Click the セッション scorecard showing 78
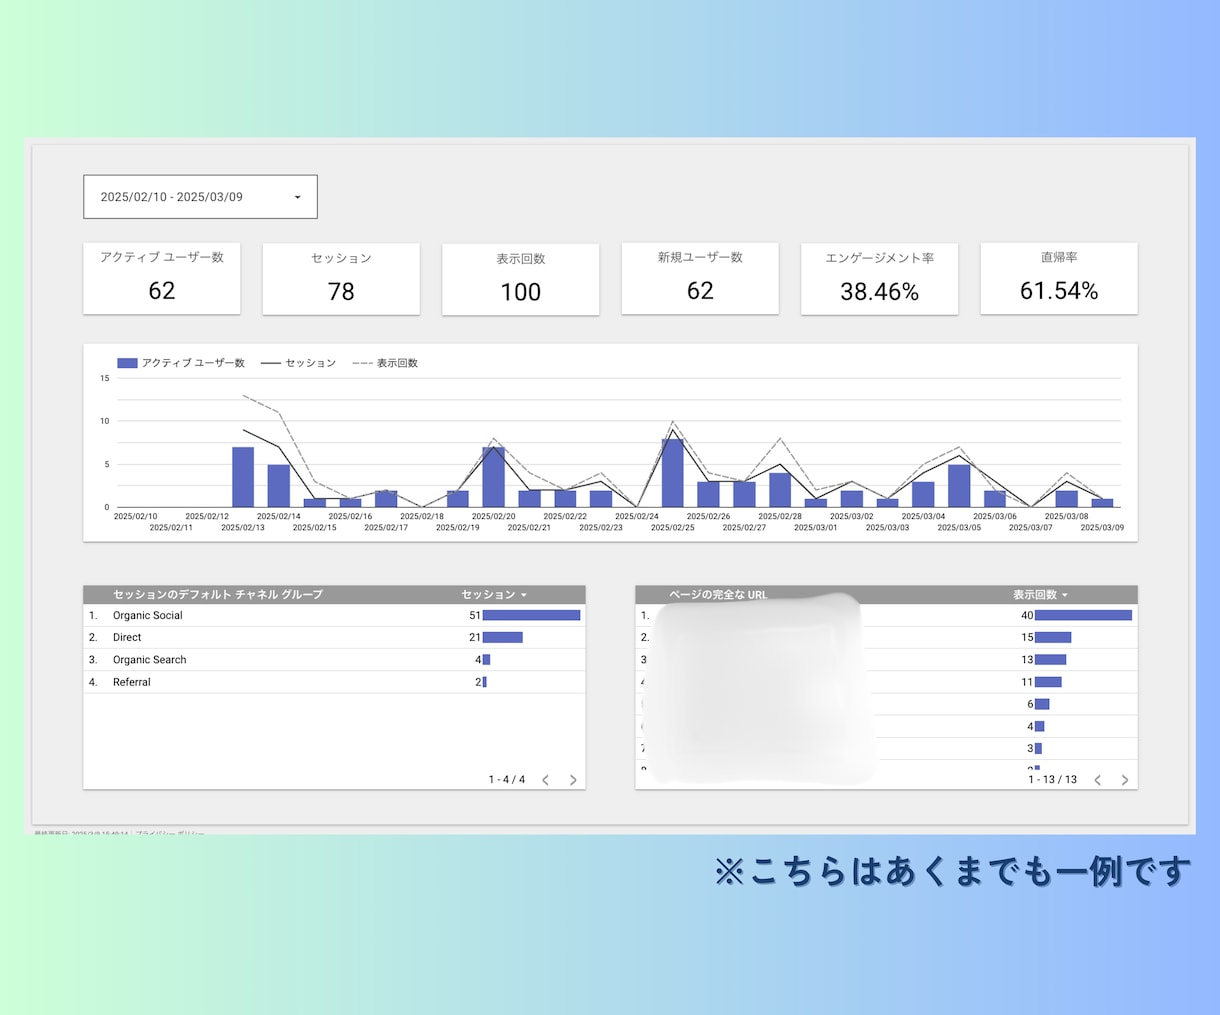The width and height of the screenshot is (1220, 1015). pos(341,279)
